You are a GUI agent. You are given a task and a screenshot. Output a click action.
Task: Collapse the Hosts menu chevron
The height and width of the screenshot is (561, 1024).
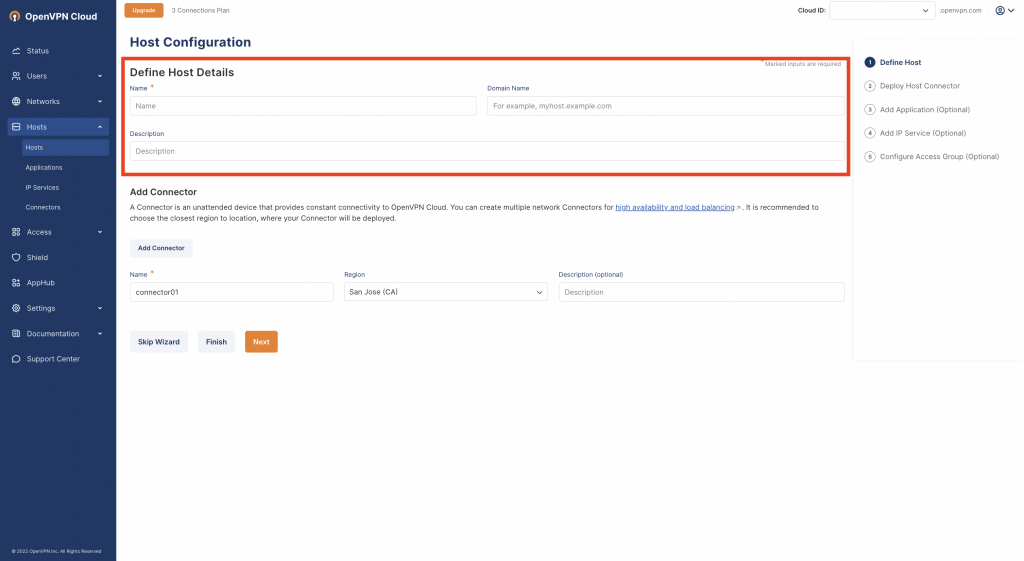coord(100,127)
